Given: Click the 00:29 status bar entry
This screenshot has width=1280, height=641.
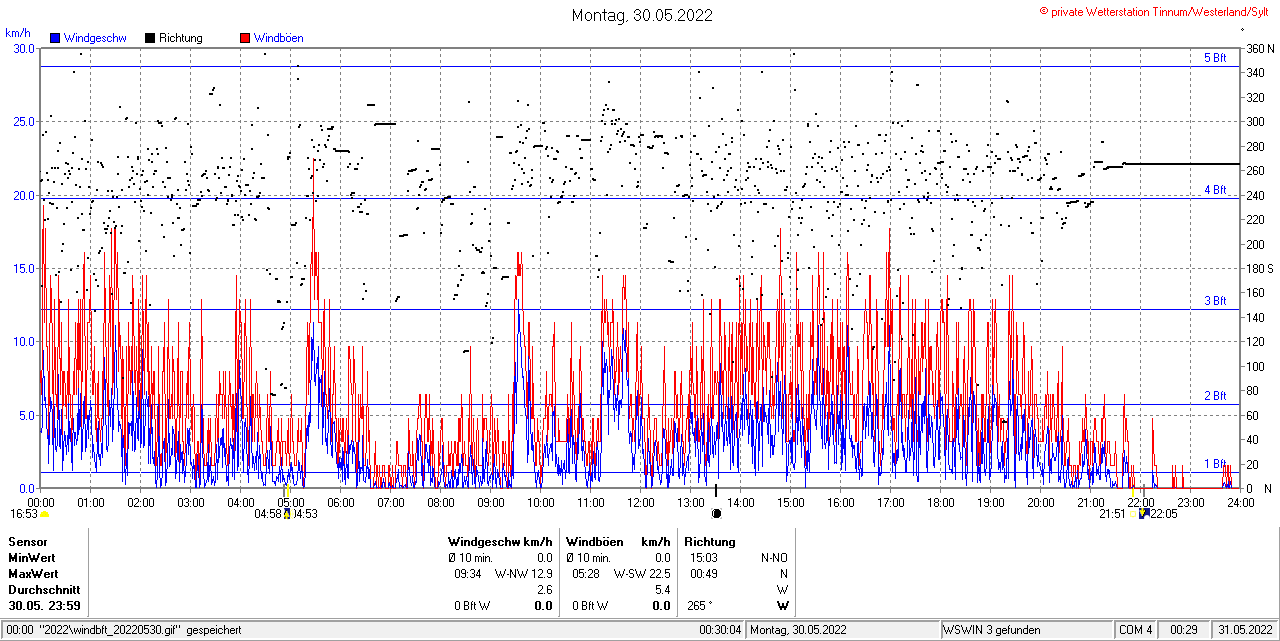Looking at the screenshot, I should pyautogui.click(x=1184, y=630).
